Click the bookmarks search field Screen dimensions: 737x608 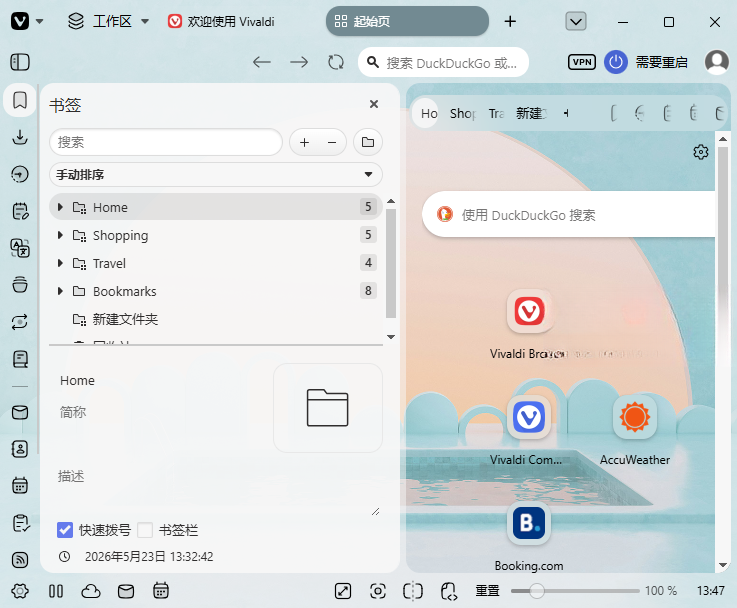(166, 142)
